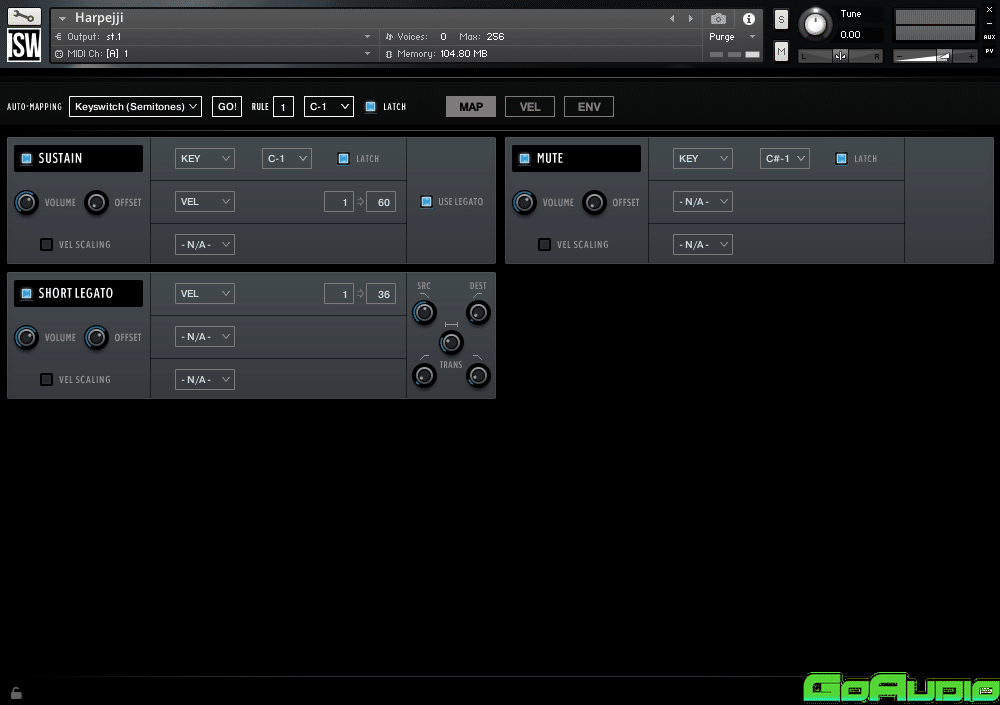
Task: Solo the instrument with S button
Action: click(x=781, y=21)
